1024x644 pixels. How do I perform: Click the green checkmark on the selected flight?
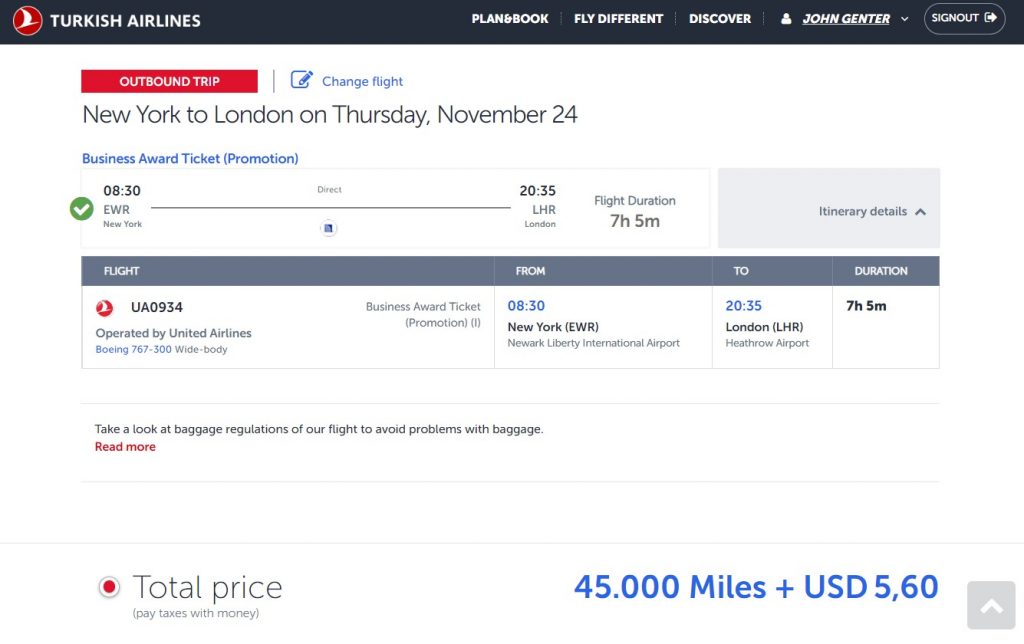81,209
